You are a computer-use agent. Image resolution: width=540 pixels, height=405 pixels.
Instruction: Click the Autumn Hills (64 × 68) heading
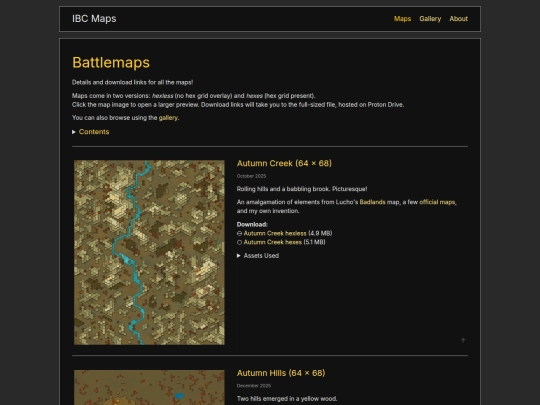[x=281, y=373]
